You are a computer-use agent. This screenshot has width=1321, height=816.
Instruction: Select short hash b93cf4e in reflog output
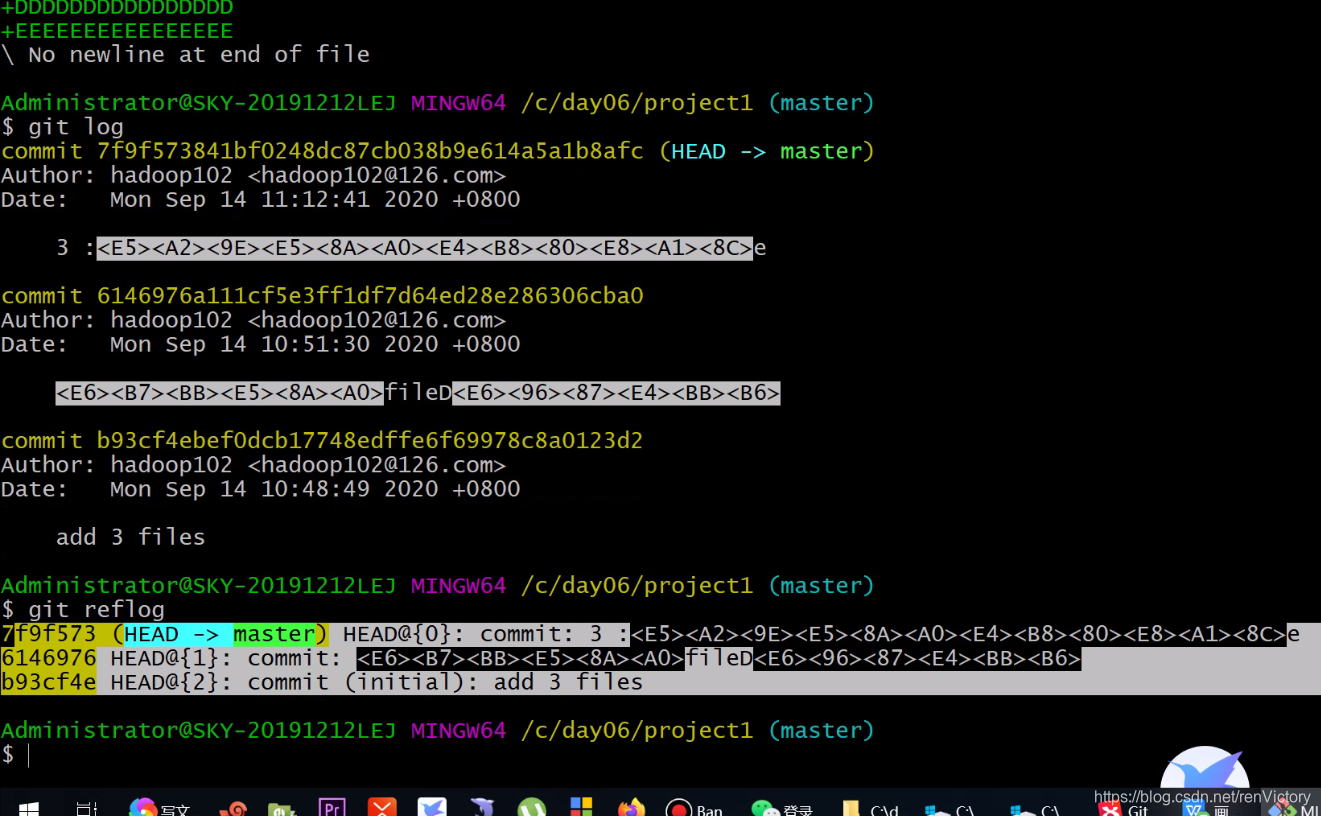48,682
